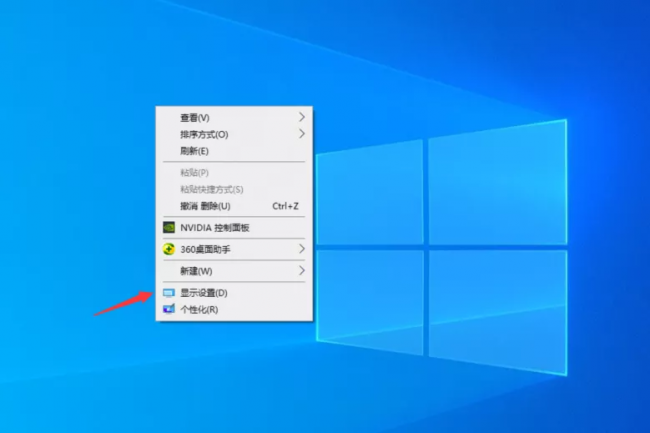The width and height of the screenshot is (650, 433).
Task: Click the NVIDIA logo icon
Action: 169,227
